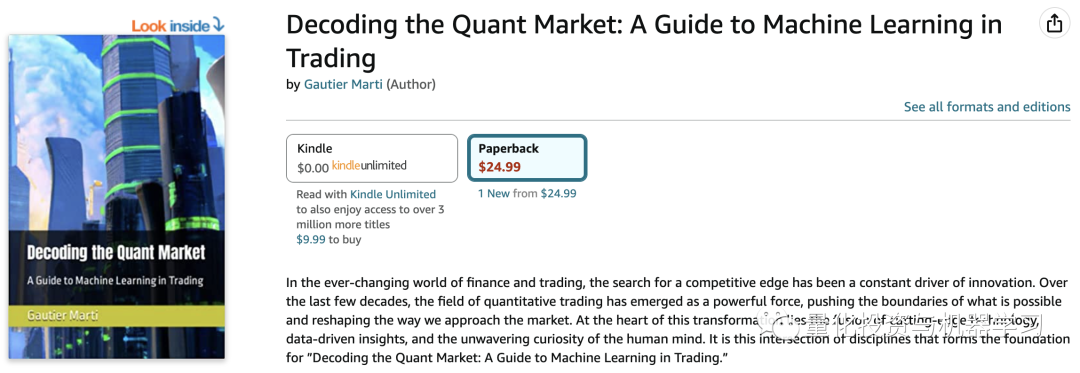Open the book cover skyscraper artwork
The height and width of the screenshot is (373, 1080).
coord(116,131)
